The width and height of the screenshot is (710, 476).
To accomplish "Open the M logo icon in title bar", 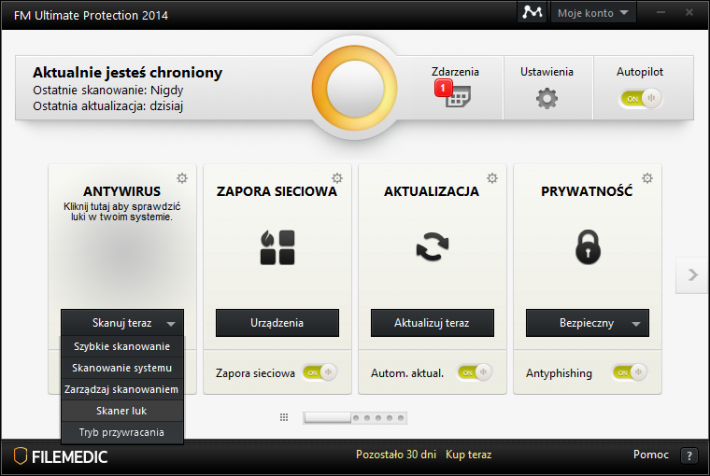I will tap(532, 12).
